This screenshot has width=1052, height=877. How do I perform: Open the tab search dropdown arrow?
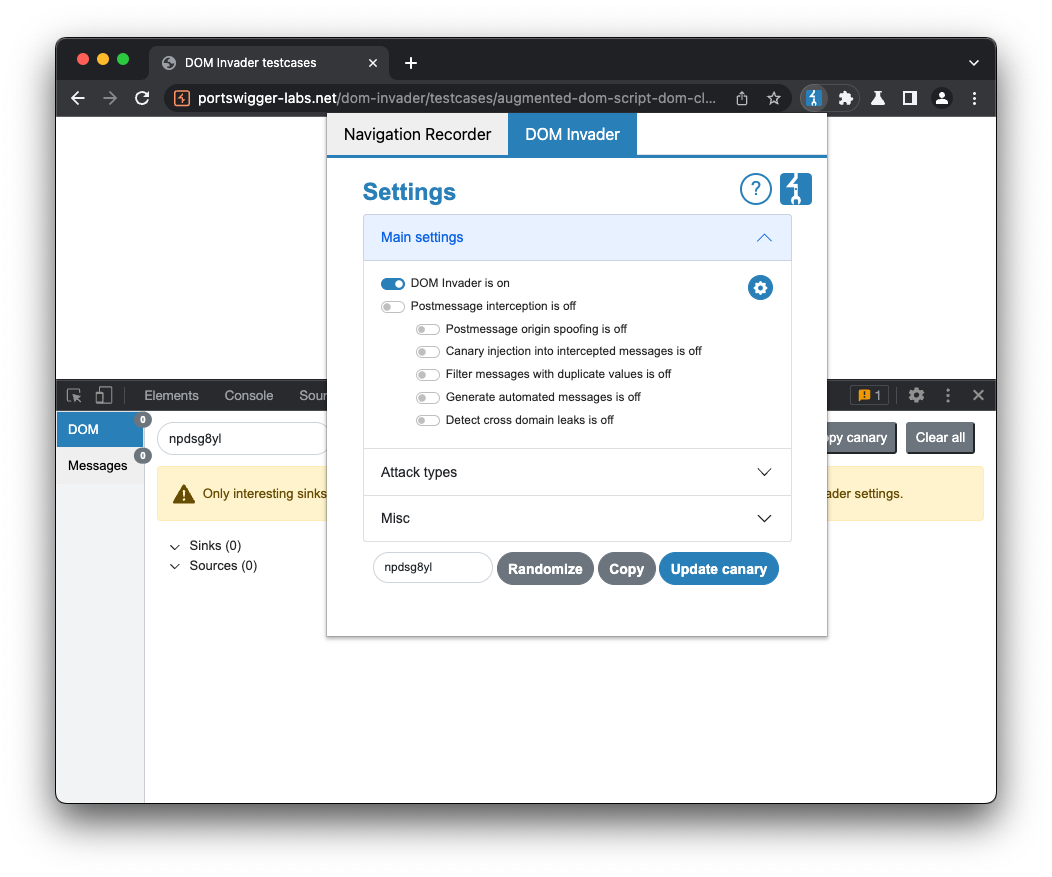[974, 63]
